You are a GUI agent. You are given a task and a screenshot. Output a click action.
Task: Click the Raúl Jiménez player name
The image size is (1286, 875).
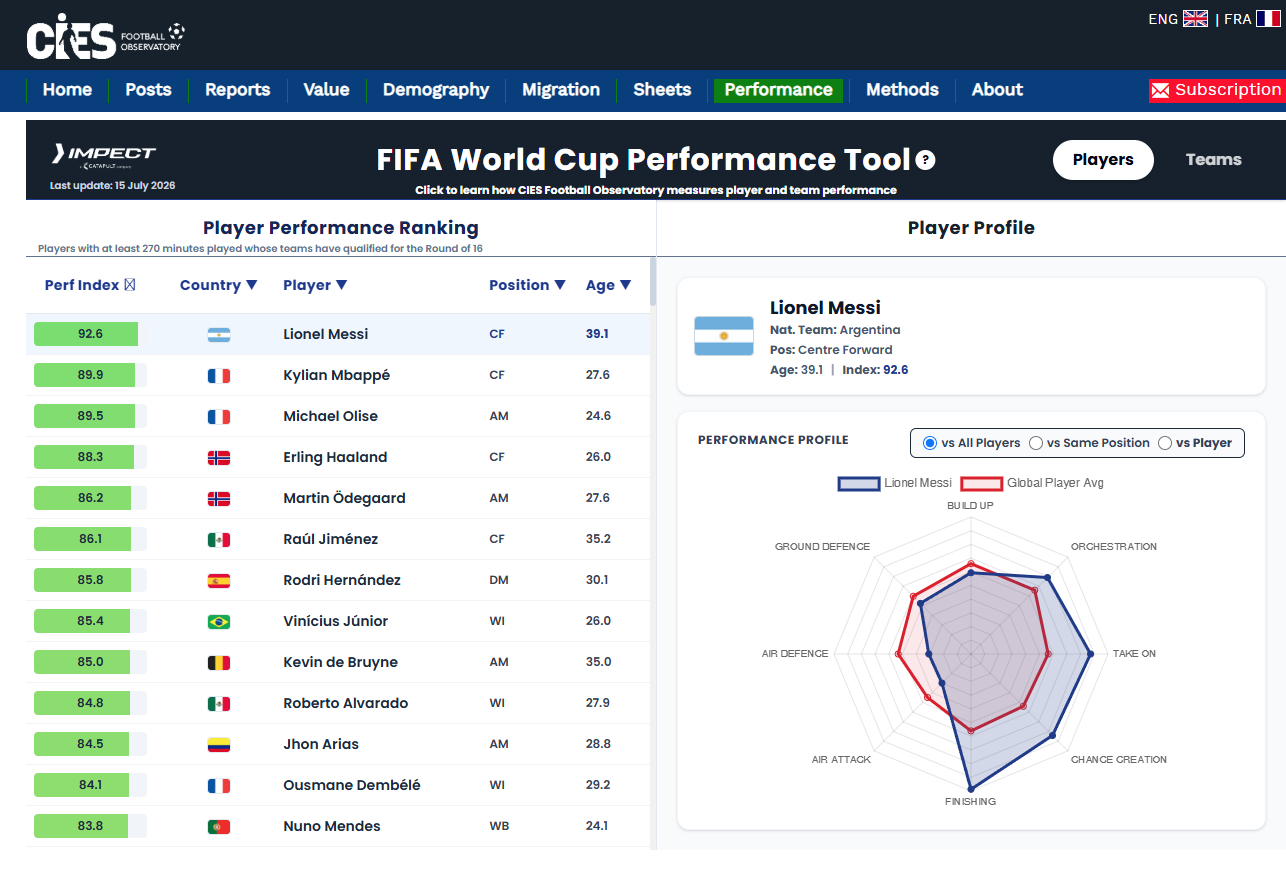pos(330,539)
